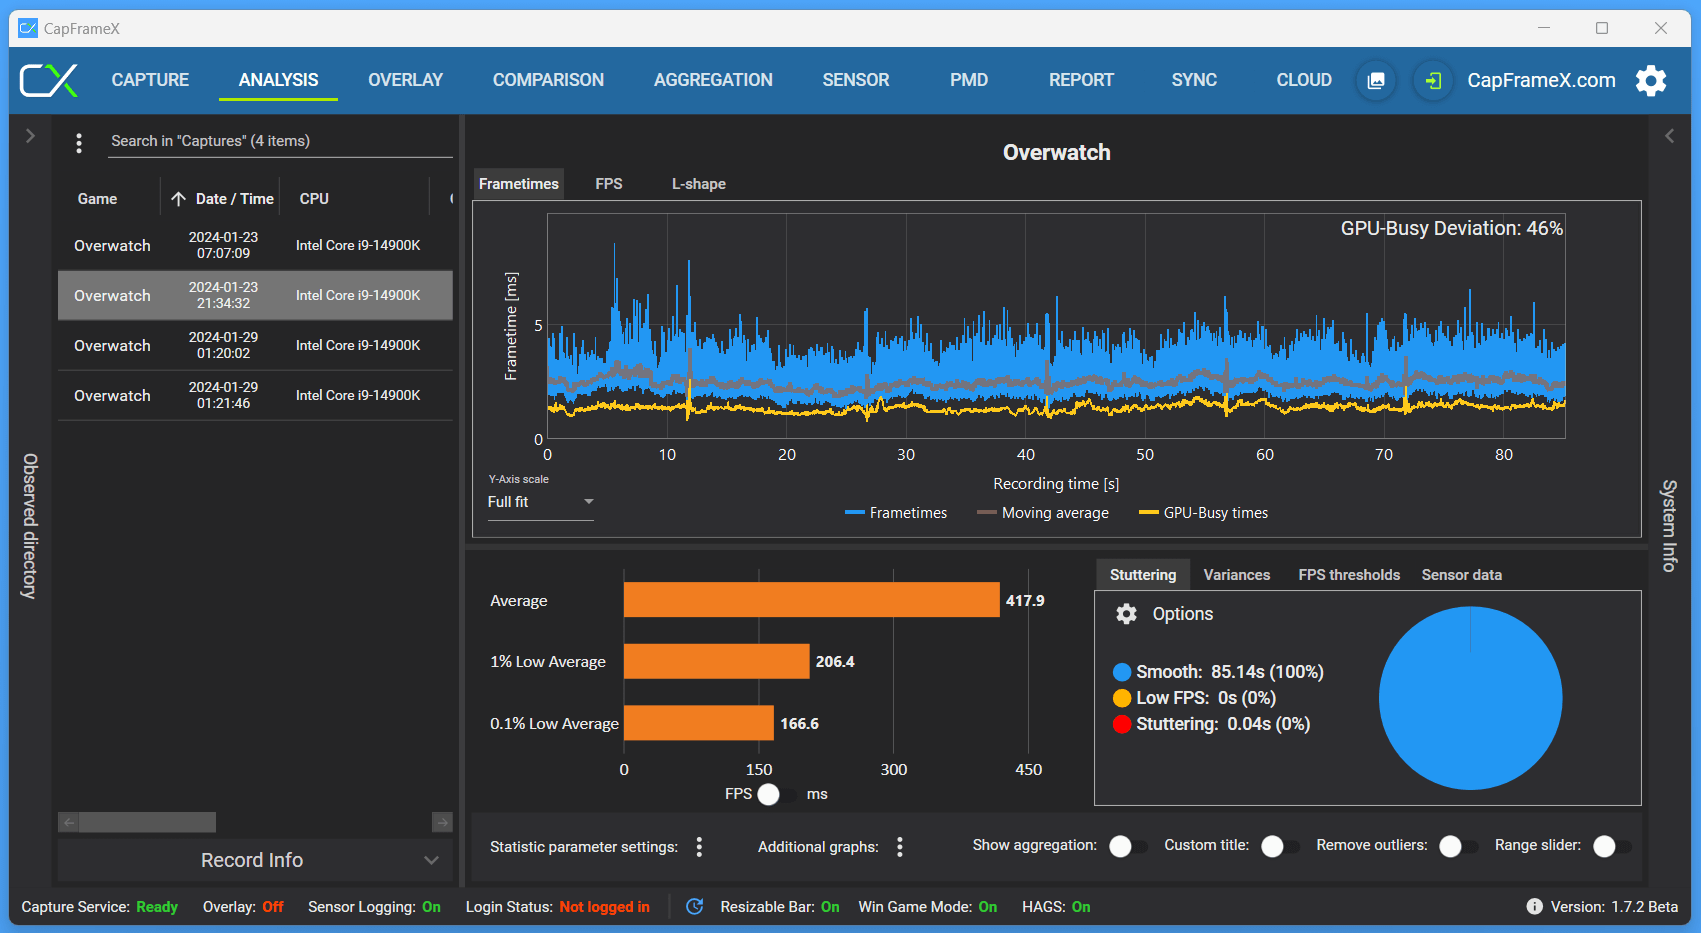Select Overwatch capture from 2024-01-29 01:20:02
The image size is (1701, 933).
click(x=255, y=346)
